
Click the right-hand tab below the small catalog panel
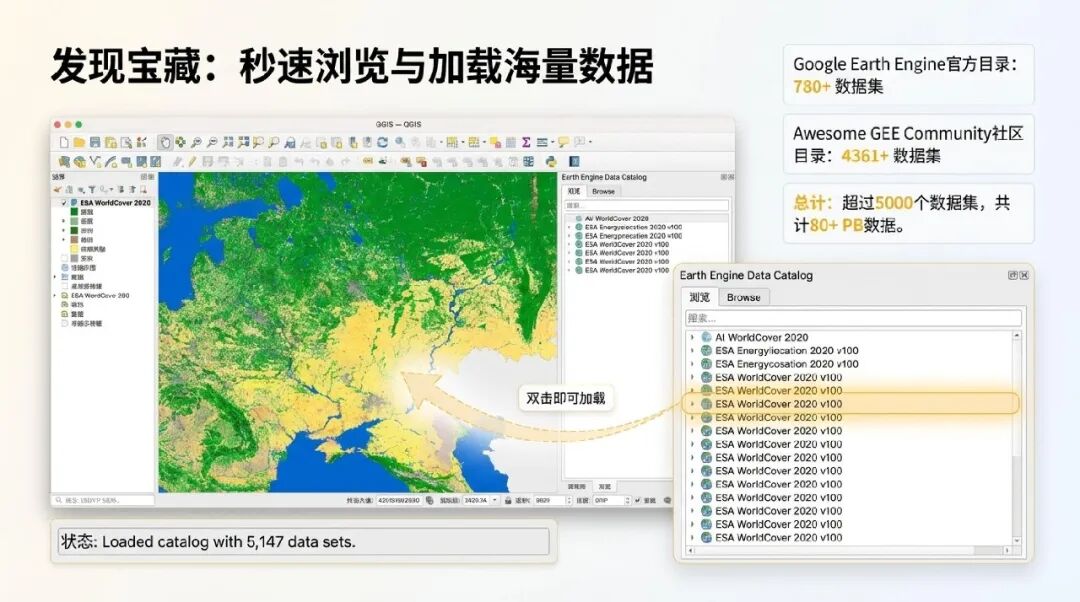point(605,486)
